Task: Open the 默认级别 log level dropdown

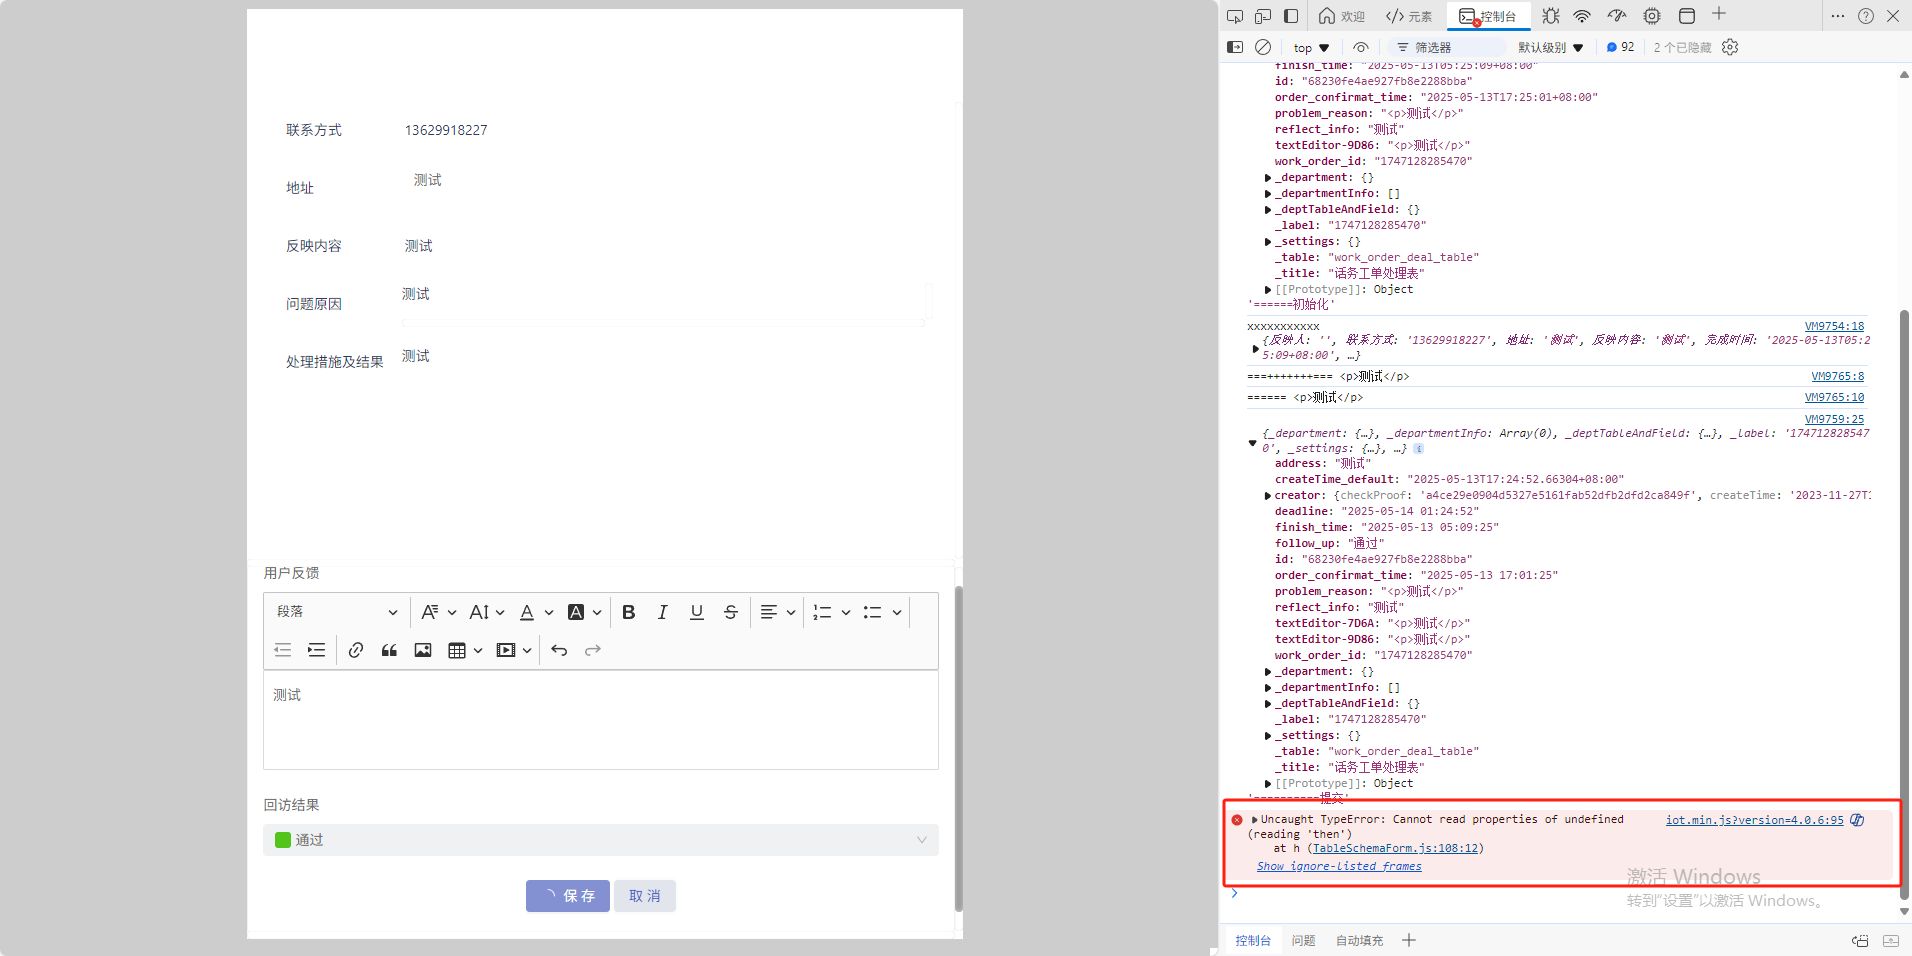Action: (x=1550, y=47)
